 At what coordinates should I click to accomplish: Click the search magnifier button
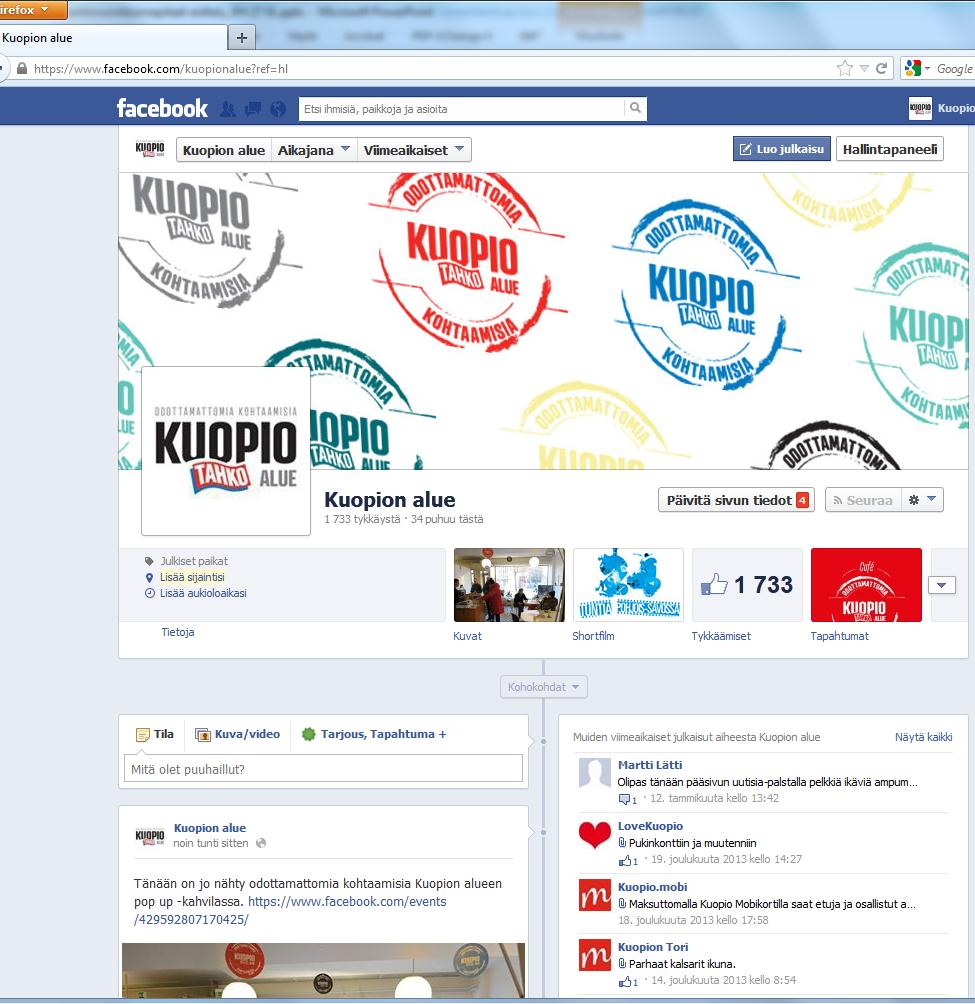(x=635, y=108)
